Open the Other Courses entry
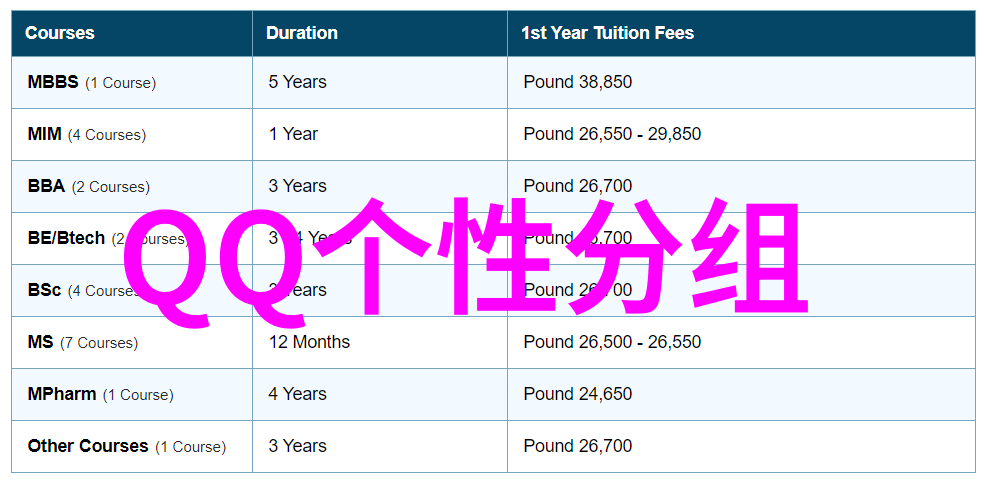 coord(88,447)
